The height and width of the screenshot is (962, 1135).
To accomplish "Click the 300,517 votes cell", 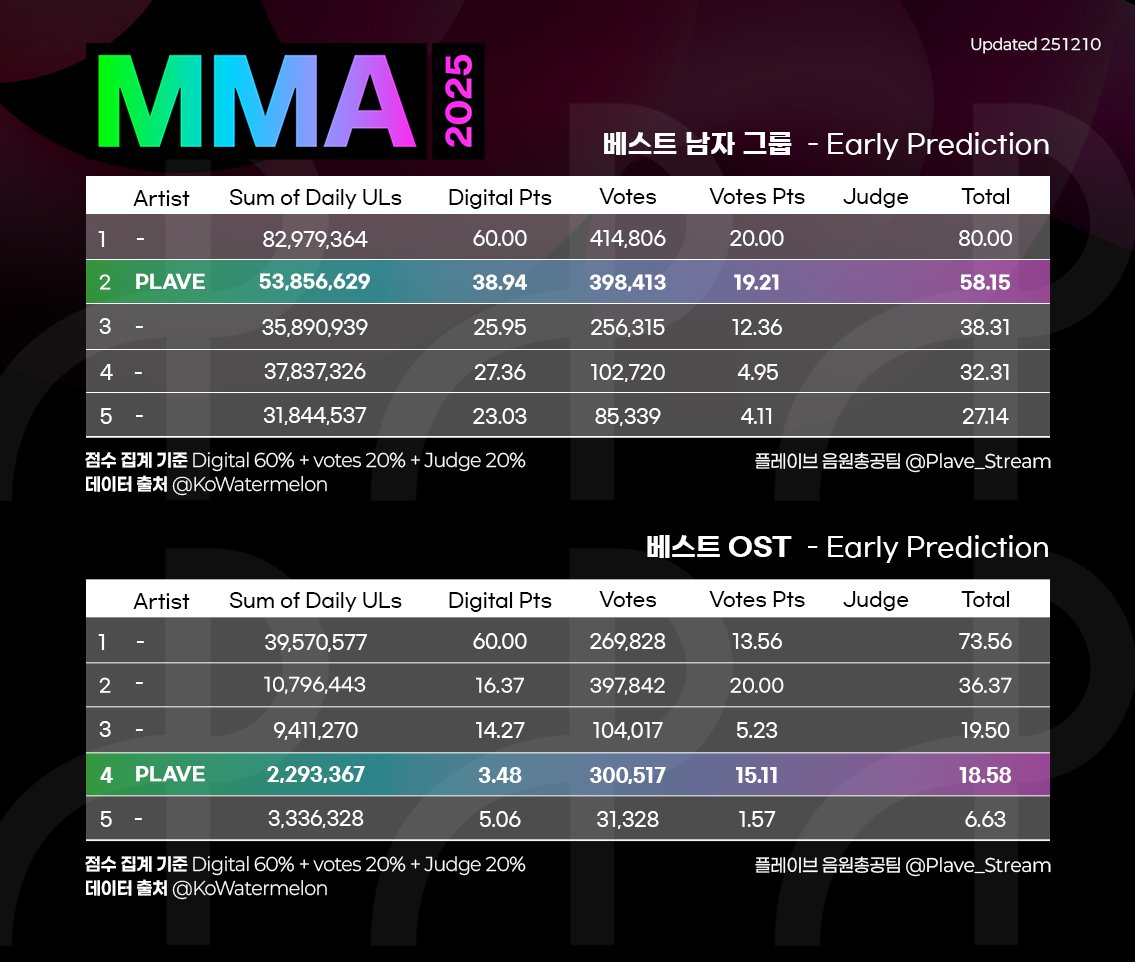I will click(x=628, y=775).
